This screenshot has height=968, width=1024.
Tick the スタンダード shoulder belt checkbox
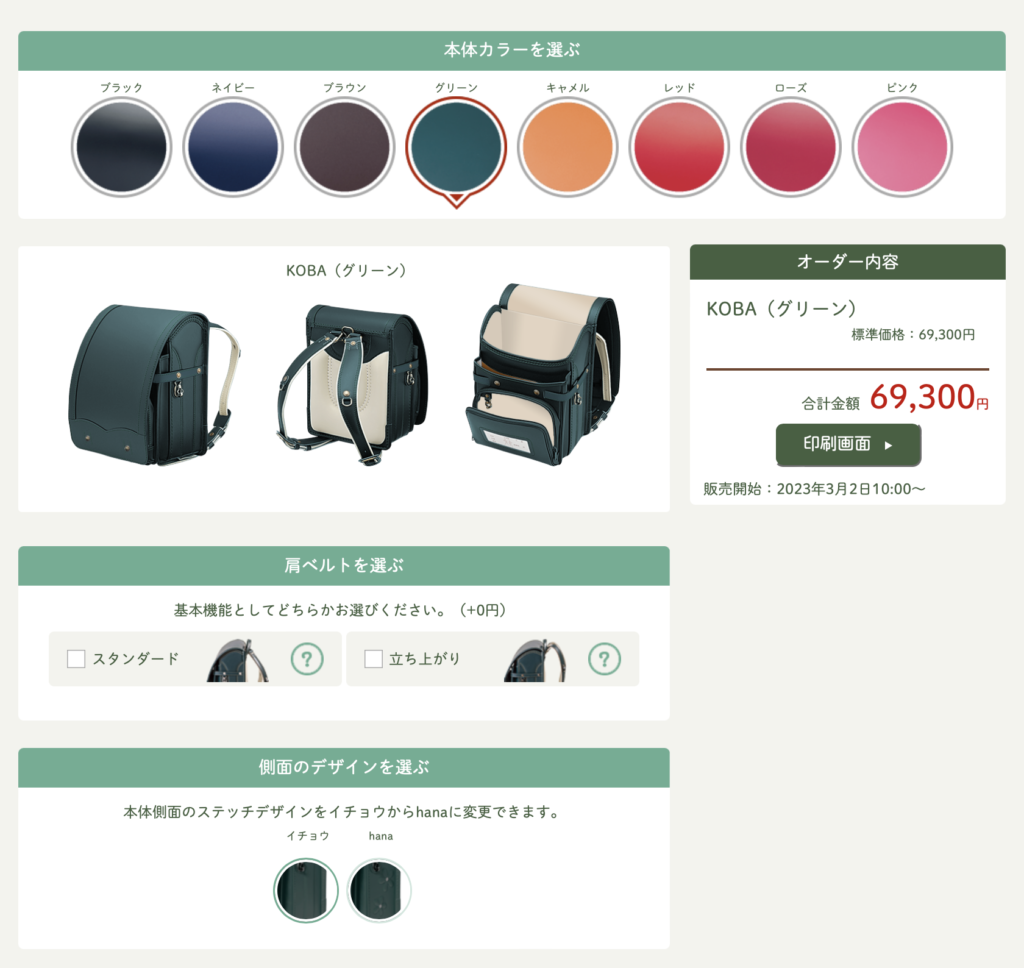coord(76,658)
